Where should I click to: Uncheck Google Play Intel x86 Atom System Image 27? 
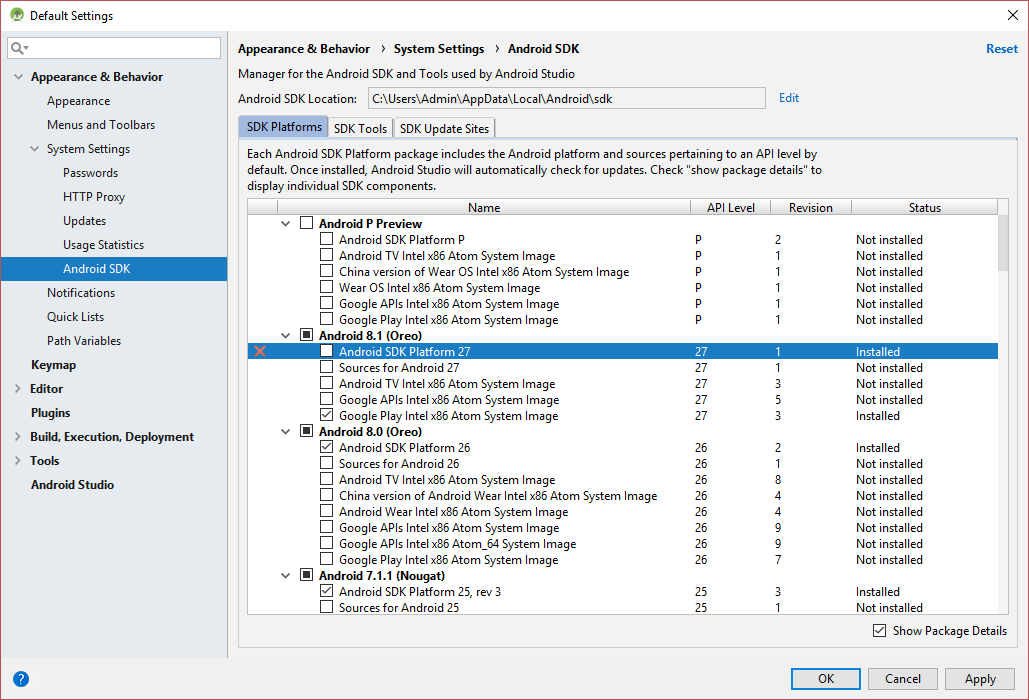(326, 415)
